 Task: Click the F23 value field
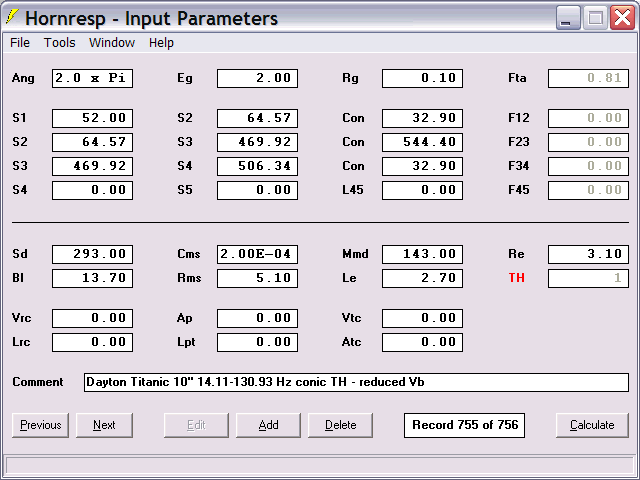588,142
